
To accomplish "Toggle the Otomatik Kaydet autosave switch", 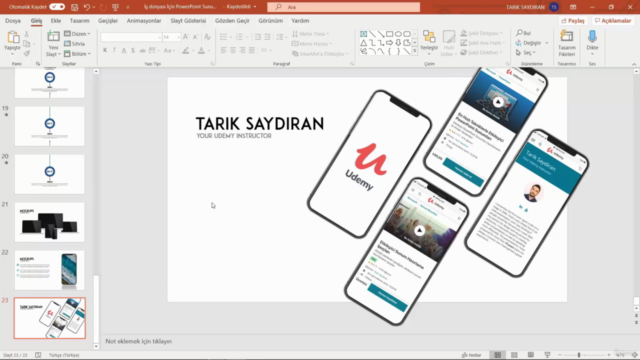I will [x=57, y=7].
